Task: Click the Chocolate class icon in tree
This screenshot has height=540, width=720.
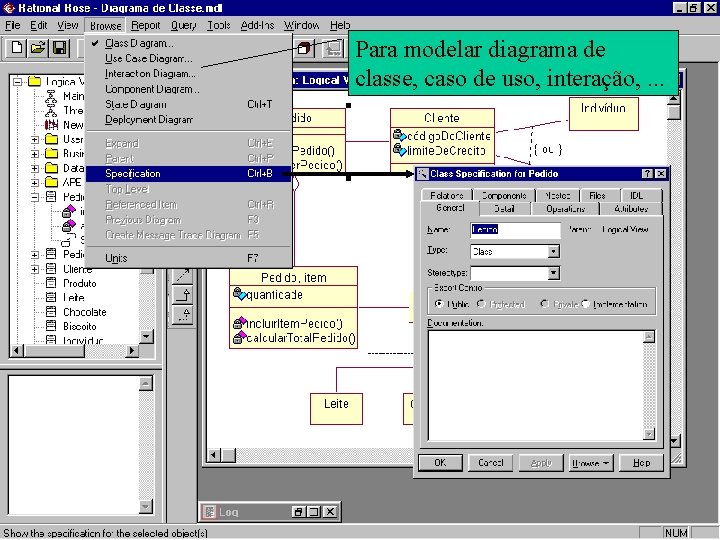Action: [51, 312]
